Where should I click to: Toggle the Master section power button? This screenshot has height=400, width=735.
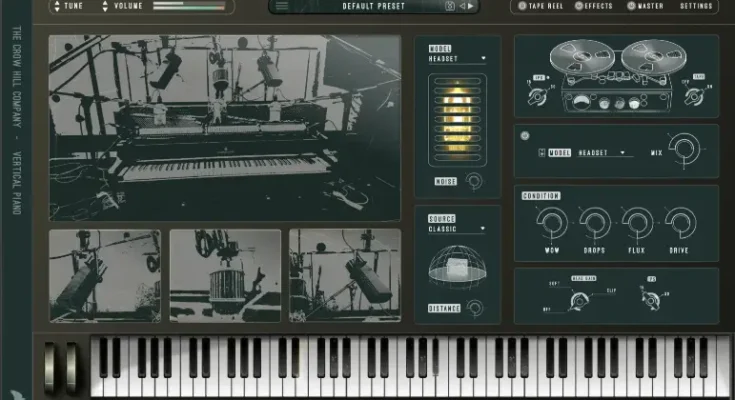click(631, 6)
